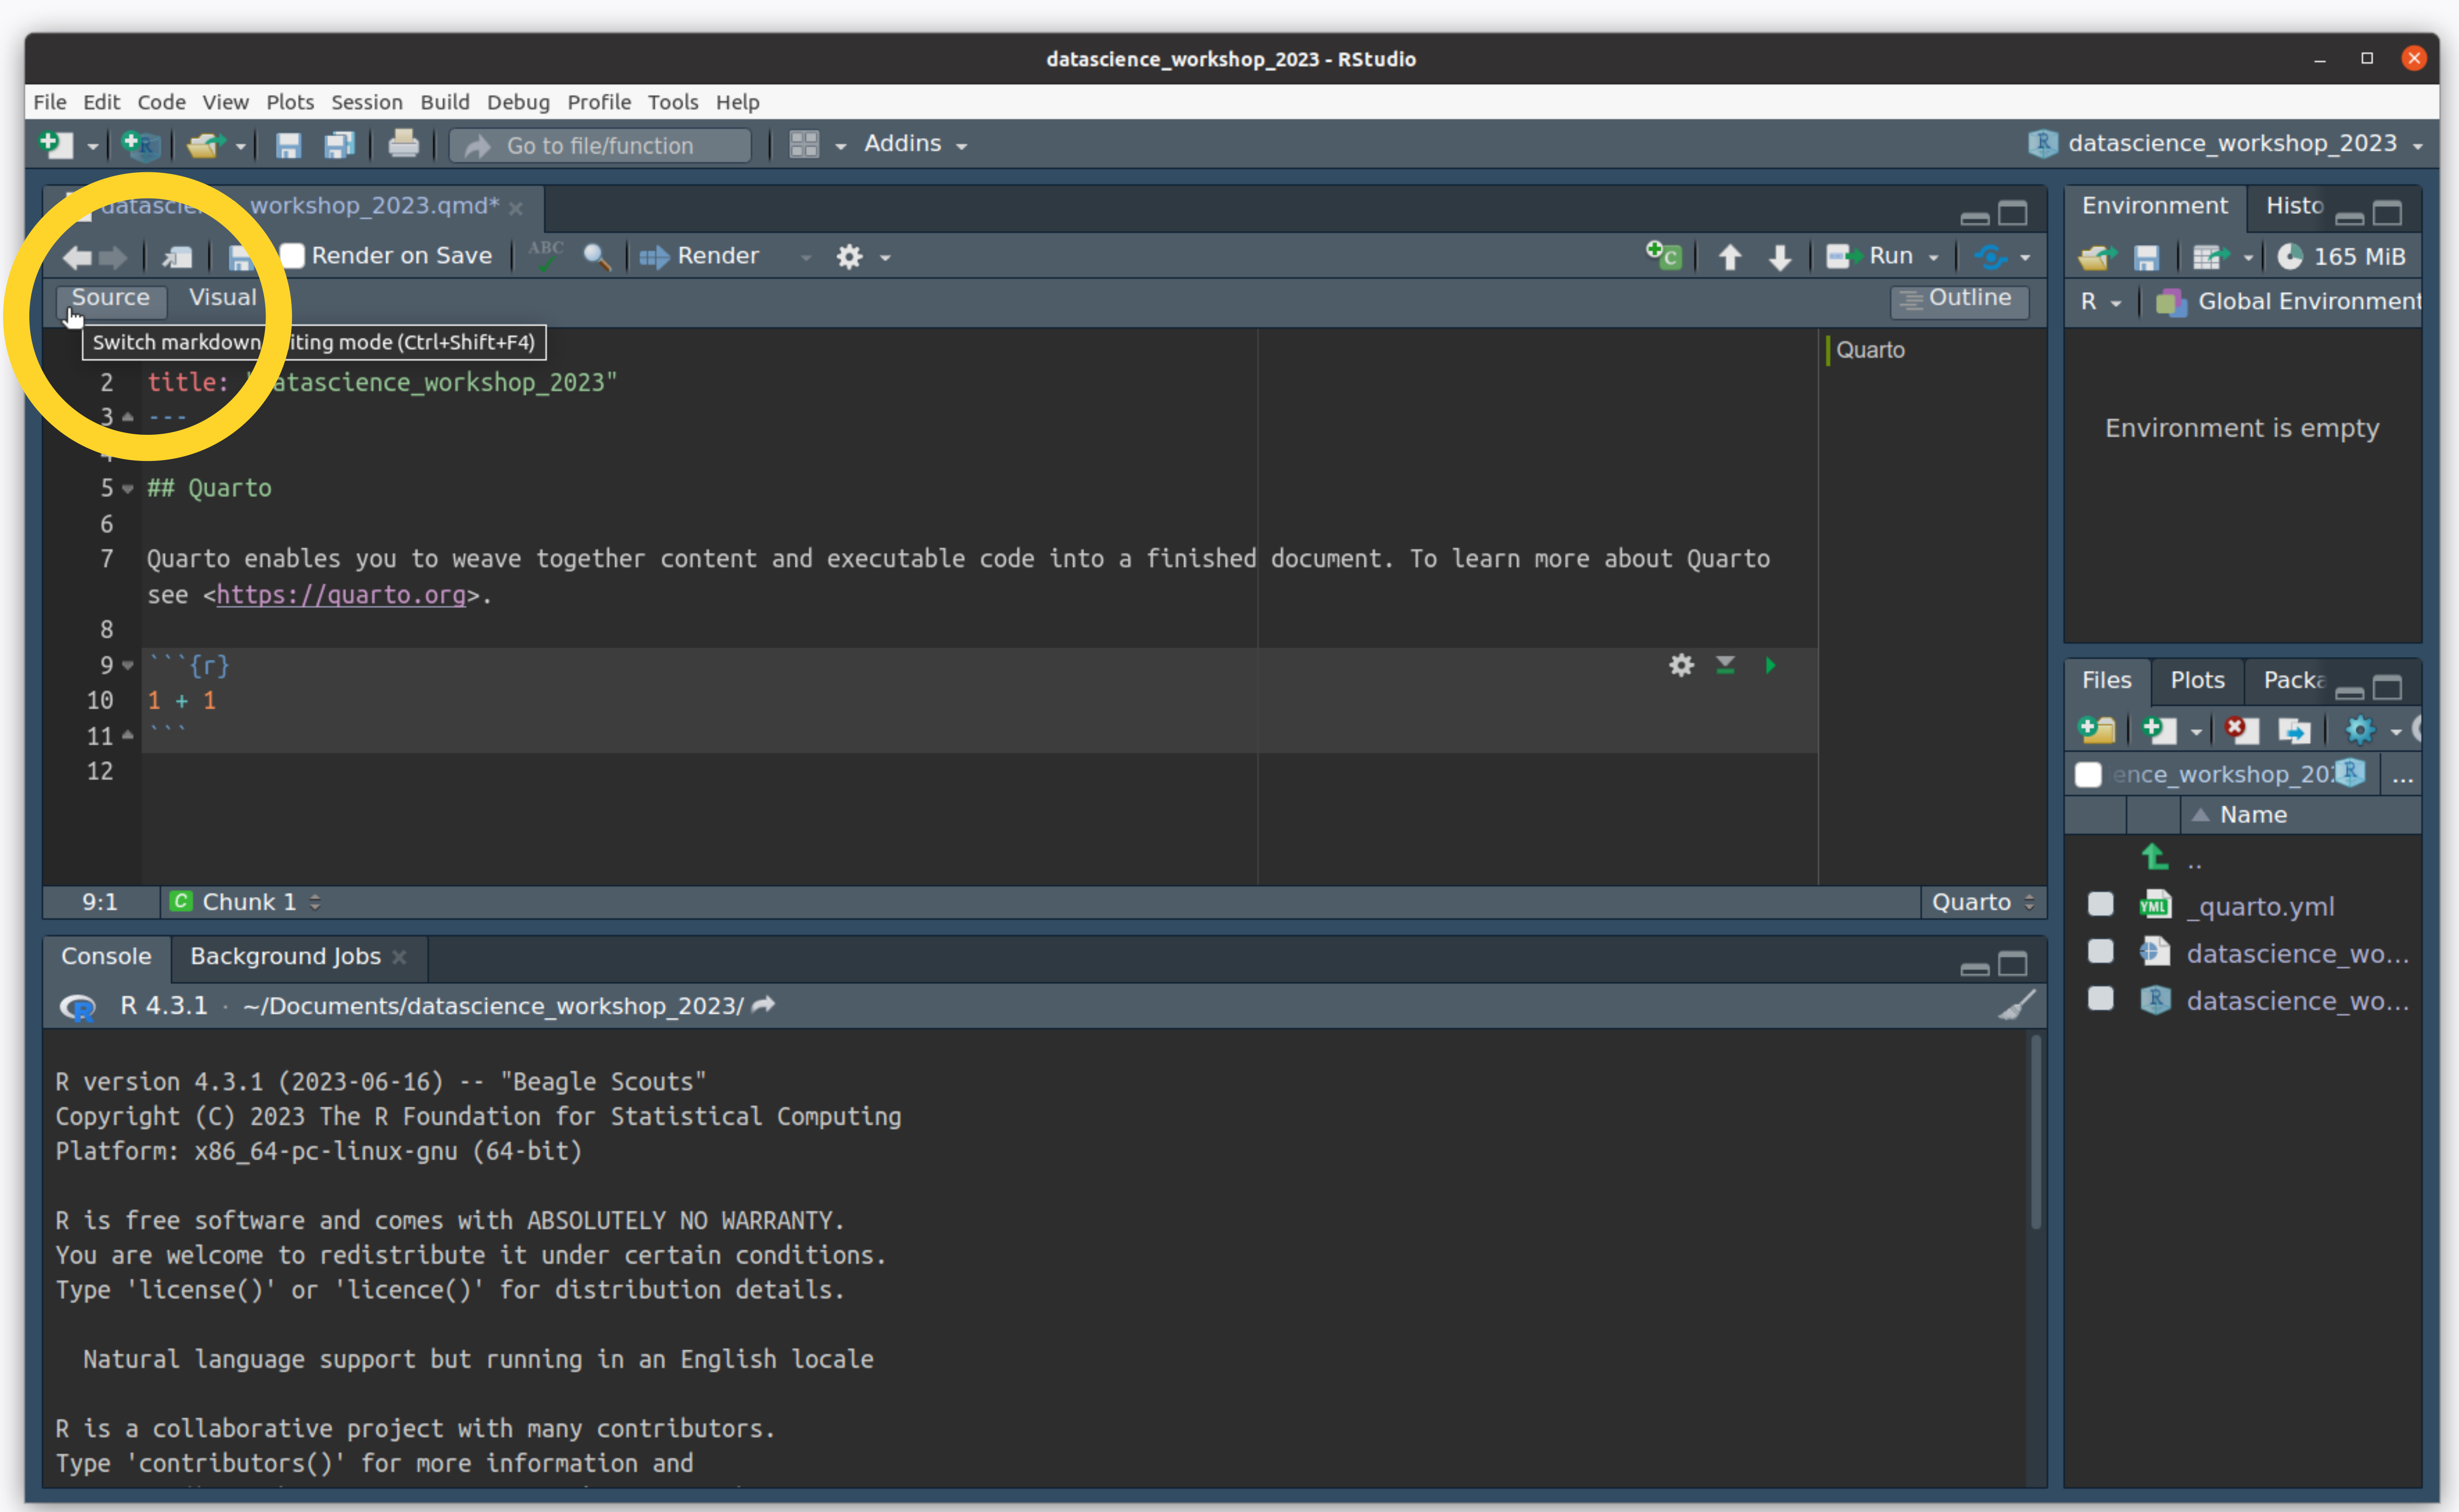This screenshot has width=2459, height=1512.
Task: Switch to the Visual editing mode
Action: tap(222, 298)
